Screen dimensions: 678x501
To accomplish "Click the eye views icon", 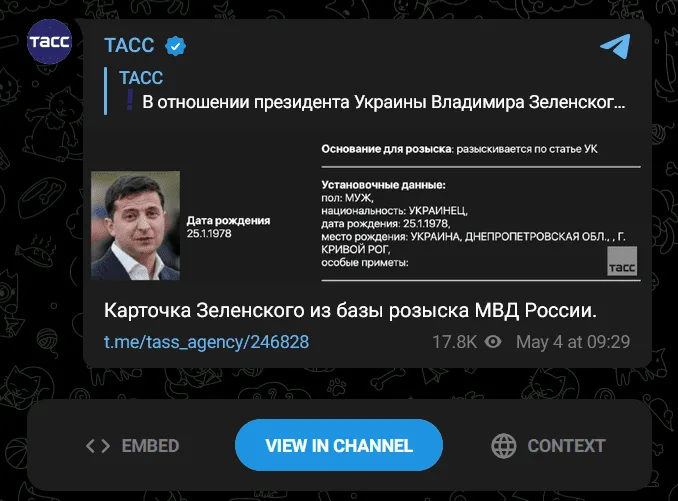I will (x=493, y=342).
